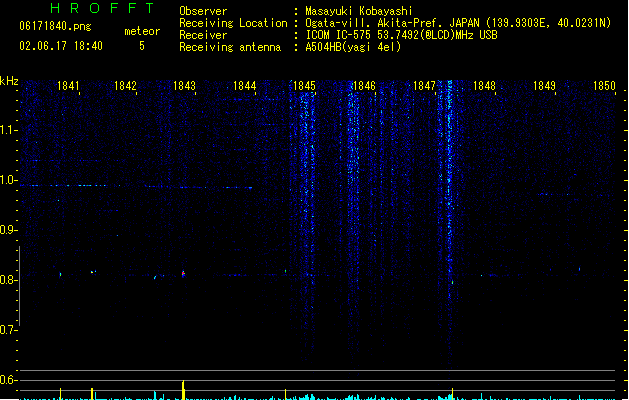This screenshot has height=400, width=629.
Task: Click observer name Masayuki Kobayashi
Action: pos(359,11)
